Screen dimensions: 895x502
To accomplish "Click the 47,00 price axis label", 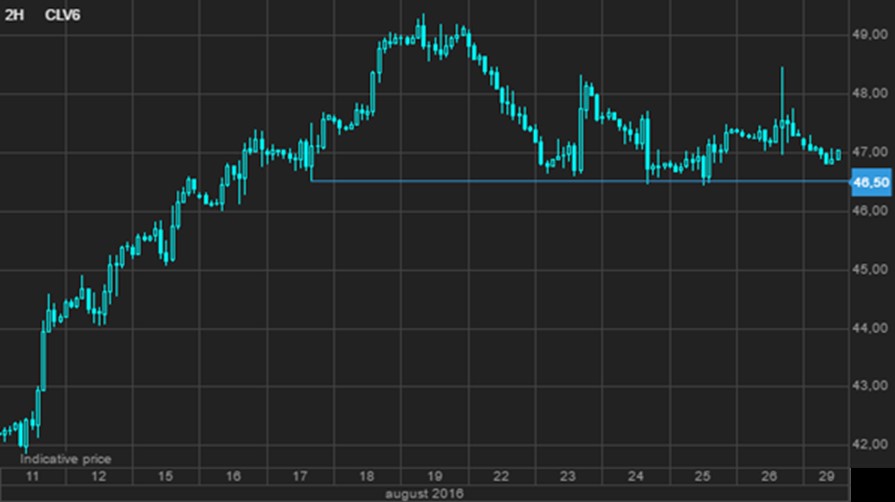I will 870,152.
